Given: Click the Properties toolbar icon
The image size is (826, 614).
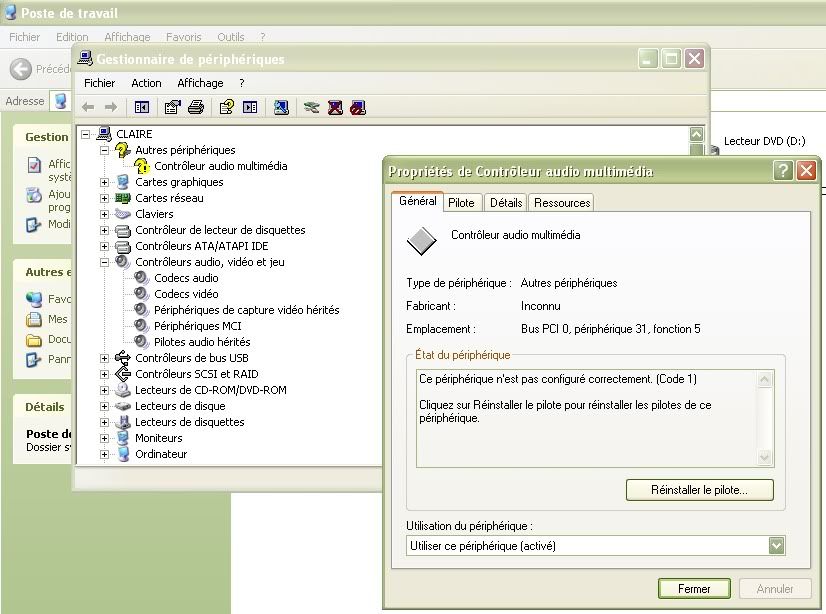Looking at the screenshot, I should click(173, 107).
